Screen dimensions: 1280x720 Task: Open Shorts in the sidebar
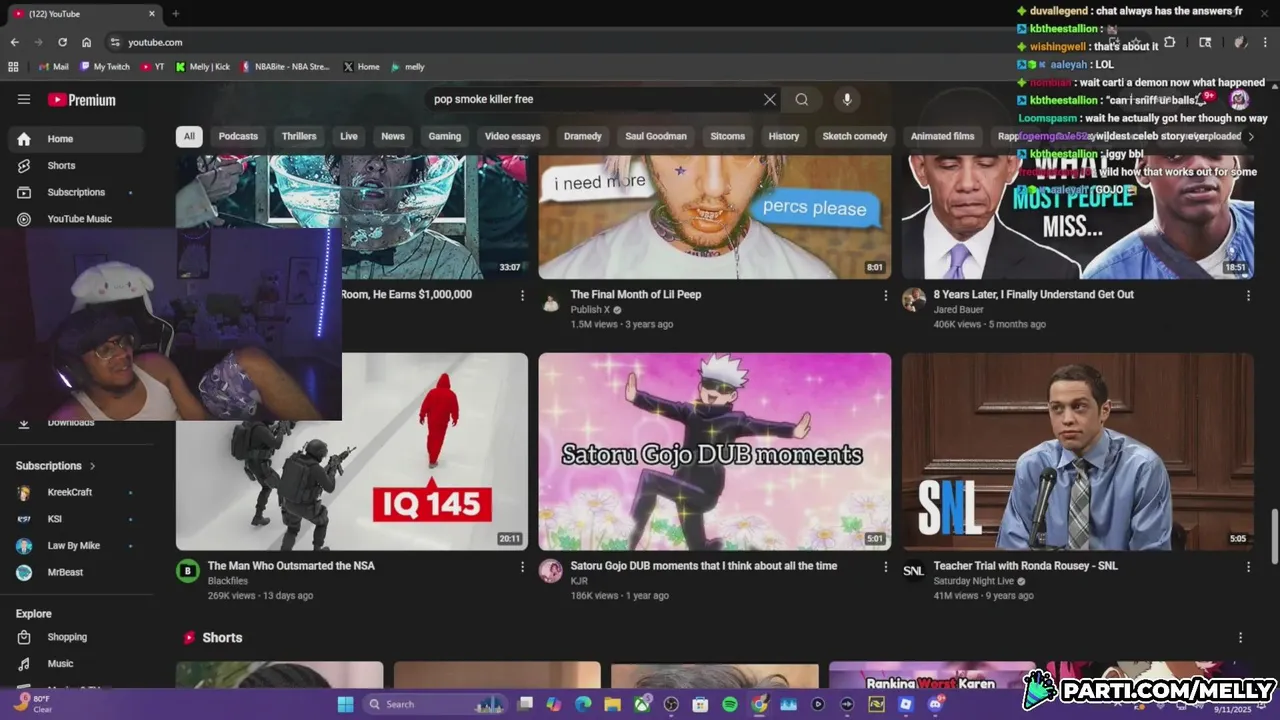point(76,165)
